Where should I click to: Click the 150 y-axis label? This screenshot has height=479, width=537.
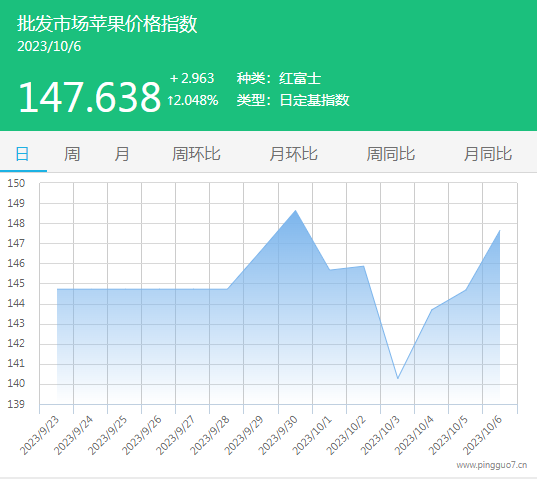16,183
